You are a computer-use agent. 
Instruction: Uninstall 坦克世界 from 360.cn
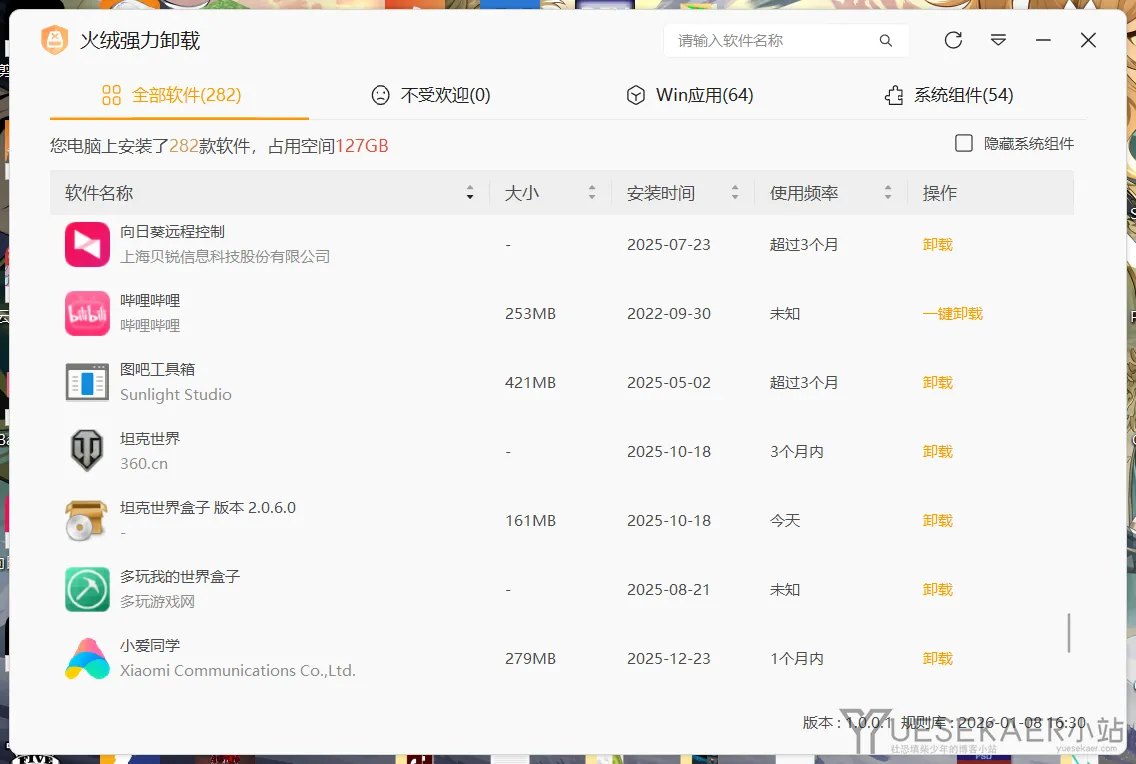click(937, 451)
